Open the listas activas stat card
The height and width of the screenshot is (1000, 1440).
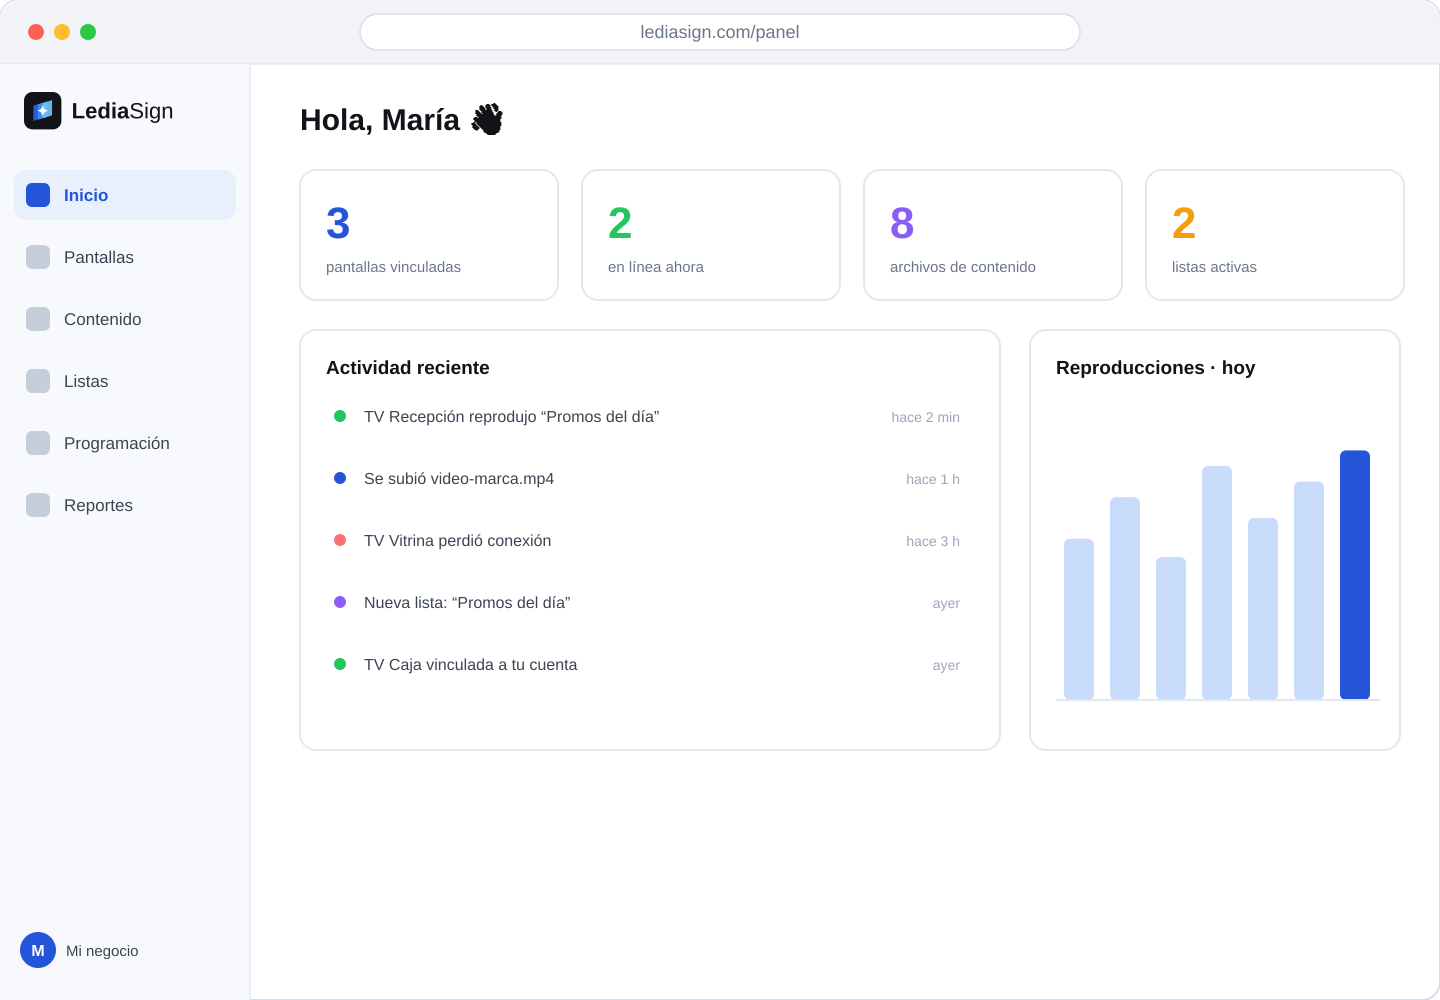click(1275, 235)
